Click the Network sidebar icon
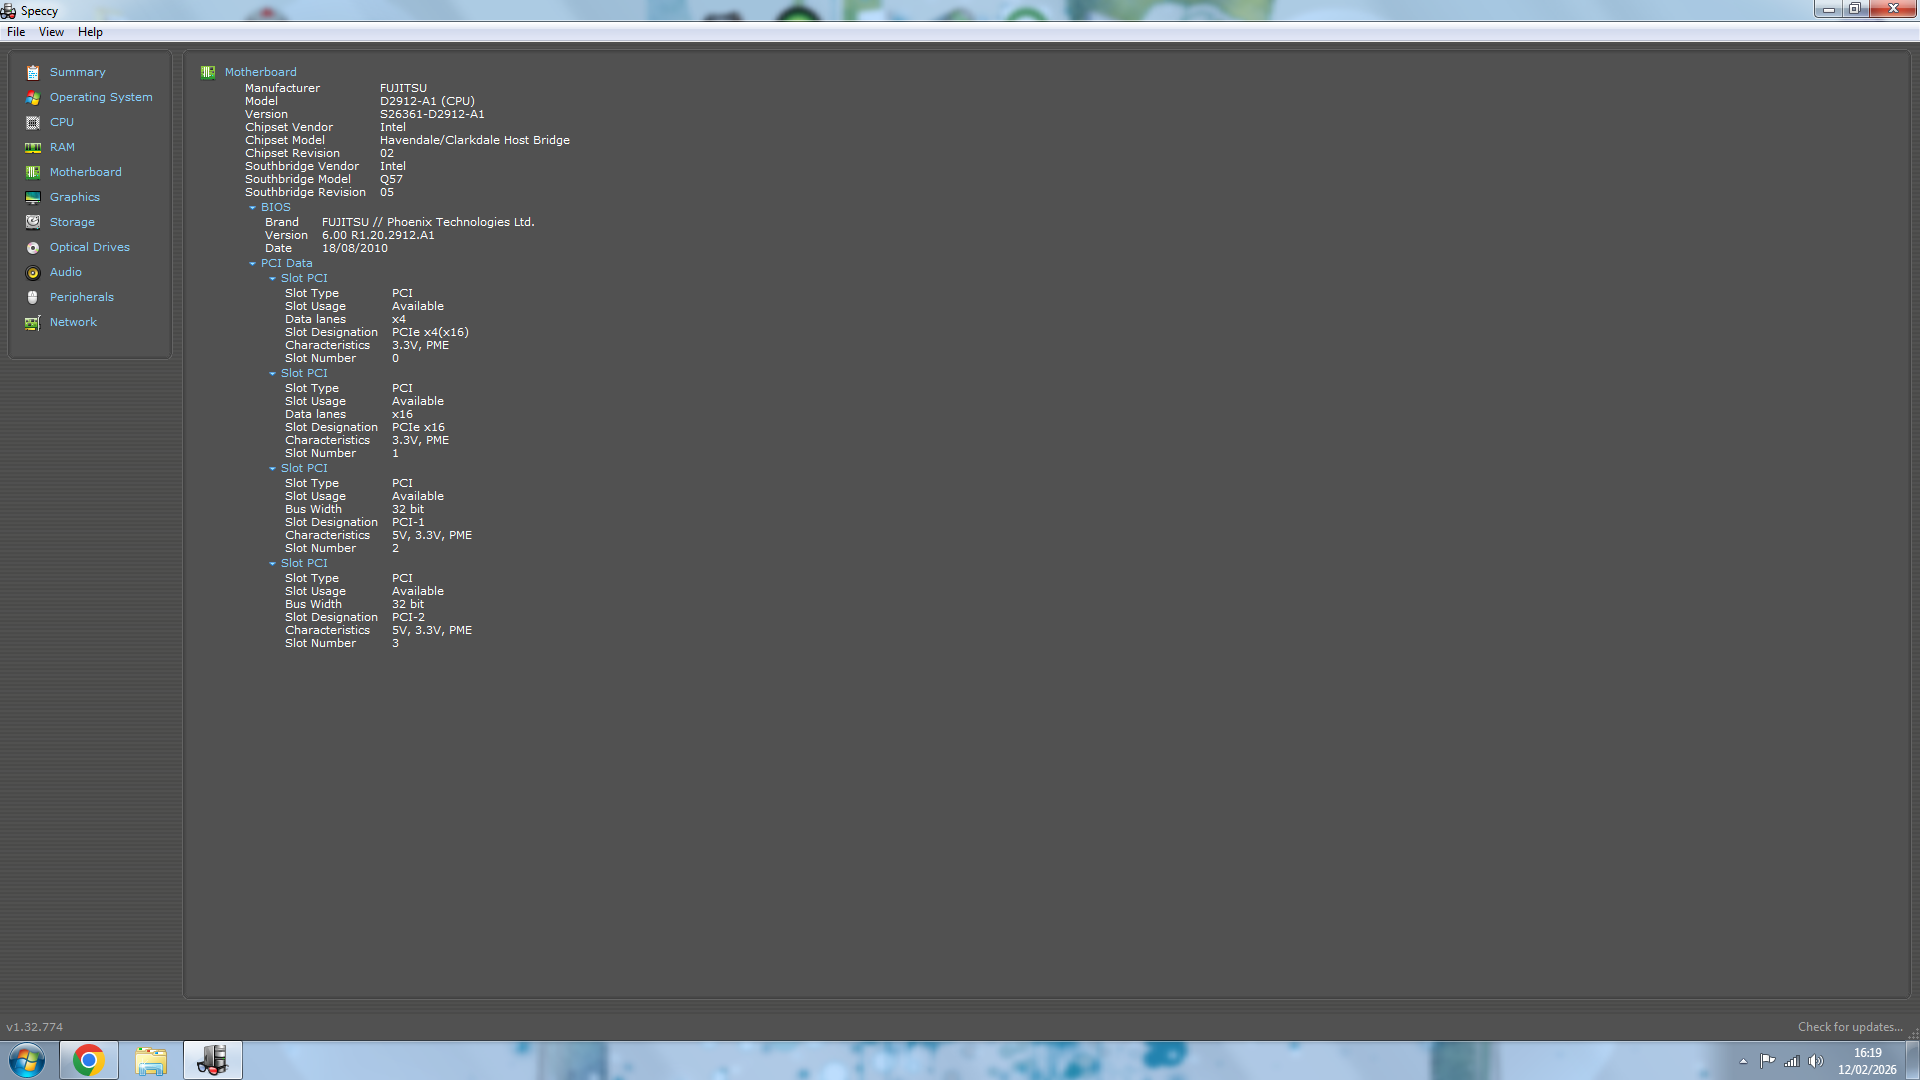Screen dimensions: 1920x1080 pyautogui.click(x=33, y=322)
